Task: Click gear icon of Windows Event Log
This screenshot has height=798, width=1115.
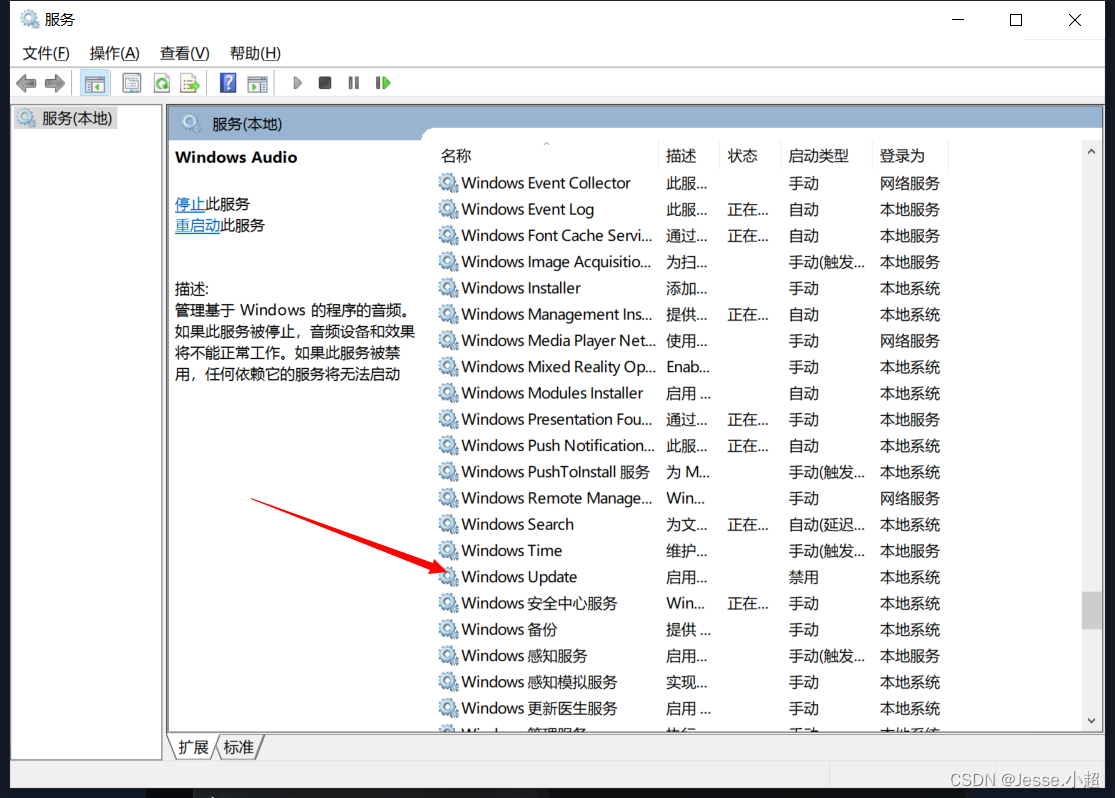Action: tap(448, 209)
